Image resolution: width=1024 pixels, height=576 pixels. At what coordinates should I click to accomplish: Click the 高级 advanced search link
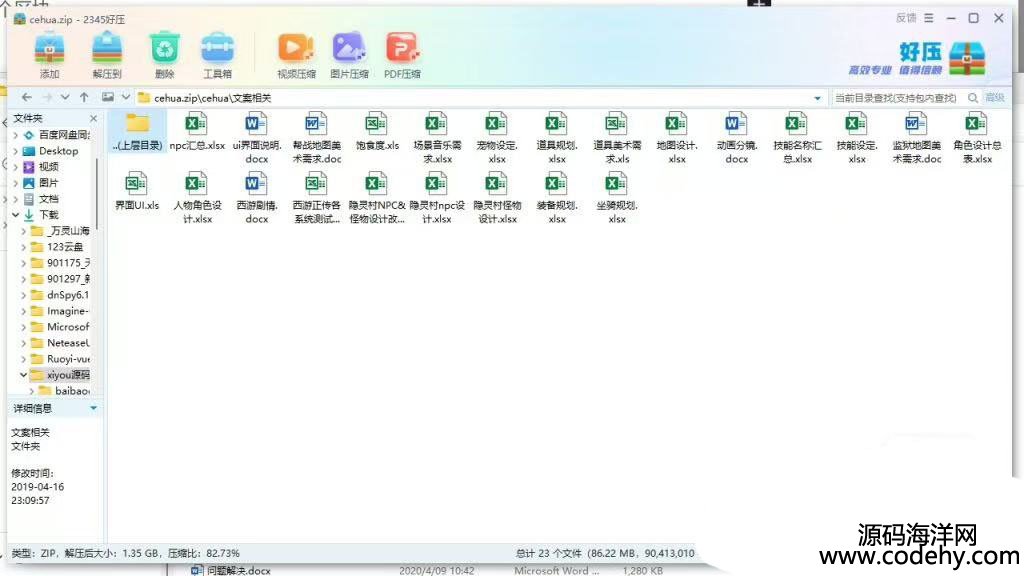point(995,98)
